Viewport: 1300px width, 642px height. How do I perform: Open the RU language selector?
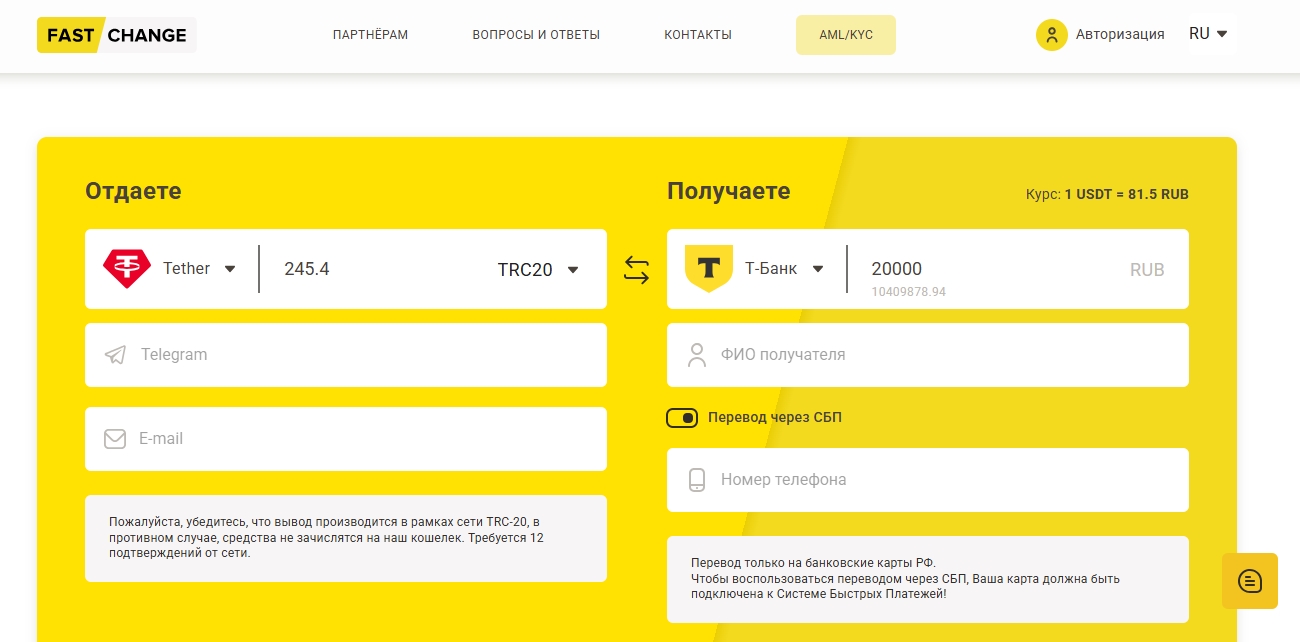(x=1208, y=34)
